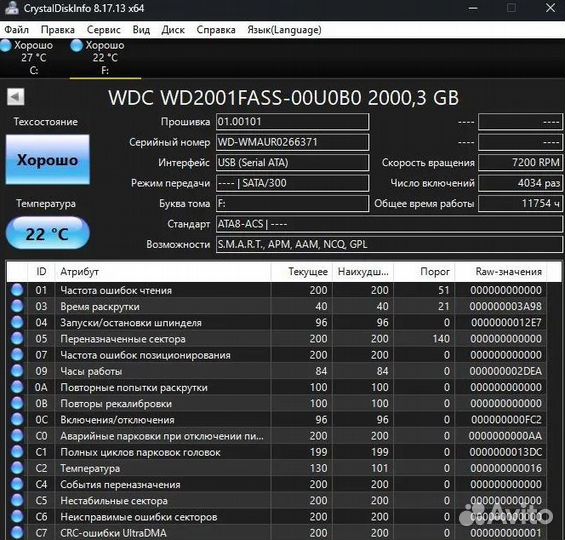Click the Raw-значения column header

[x=501, y=272]
